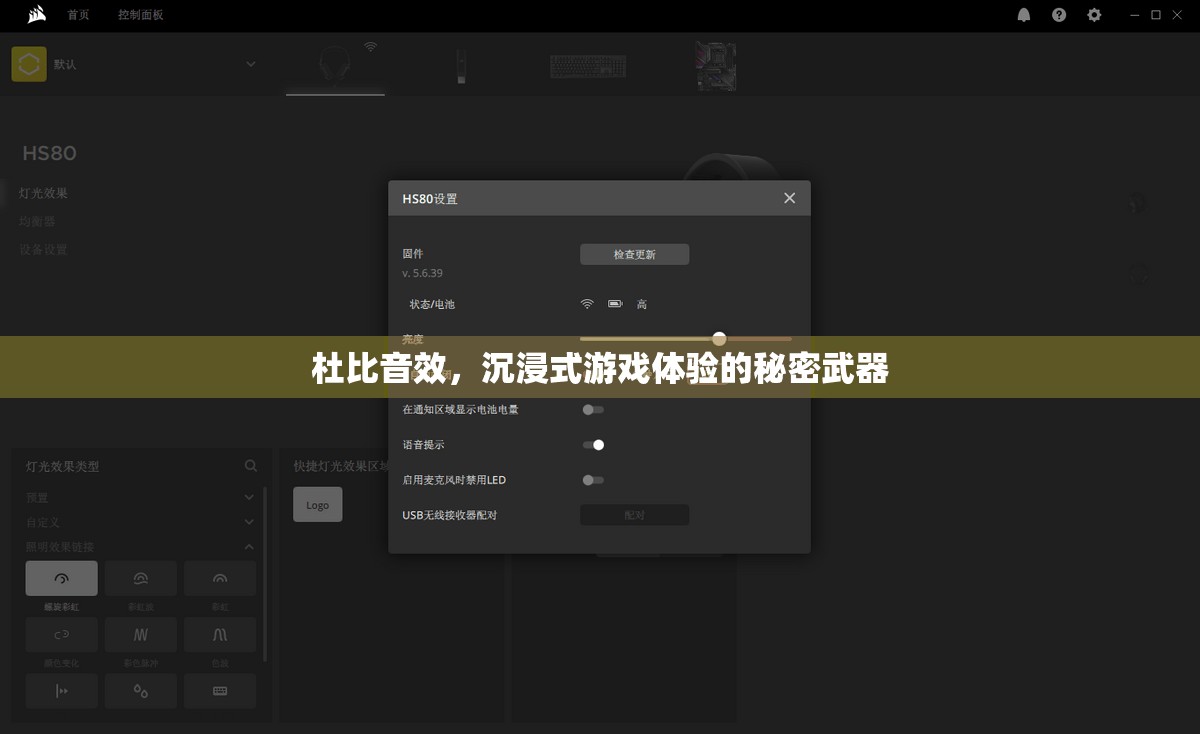Select the 螺旋彩虹 effect tile
The image size is (1200, 734).
pos(61,578)
